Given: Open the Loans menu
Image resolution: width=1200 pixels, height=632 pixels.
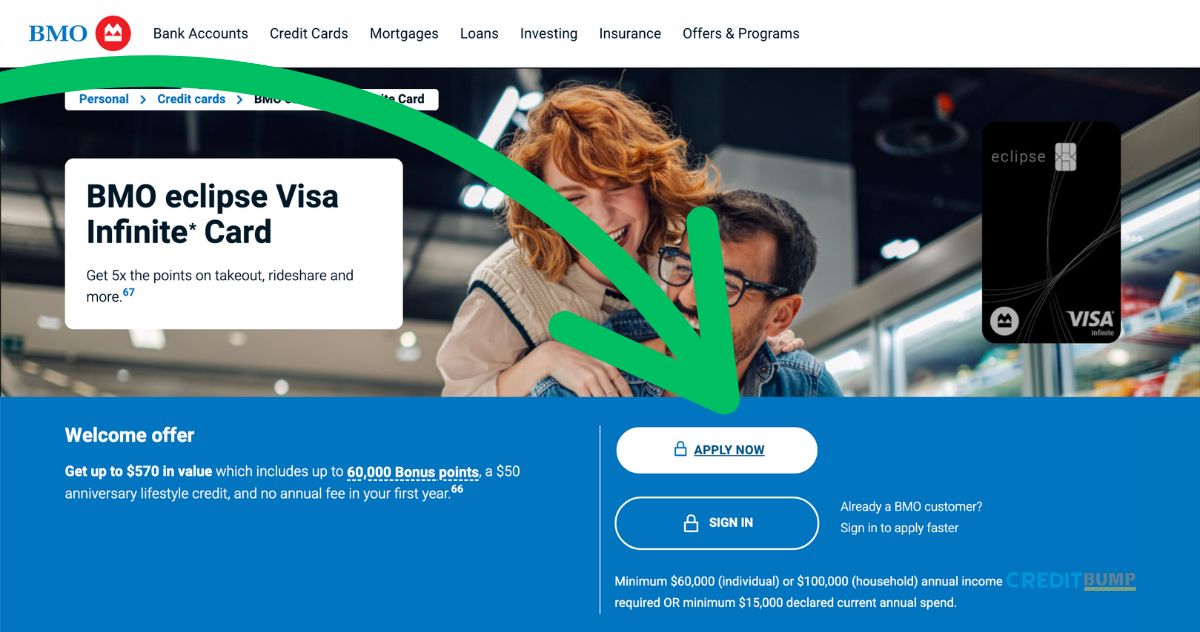Looking at the screenshot, I should (479, 33).
